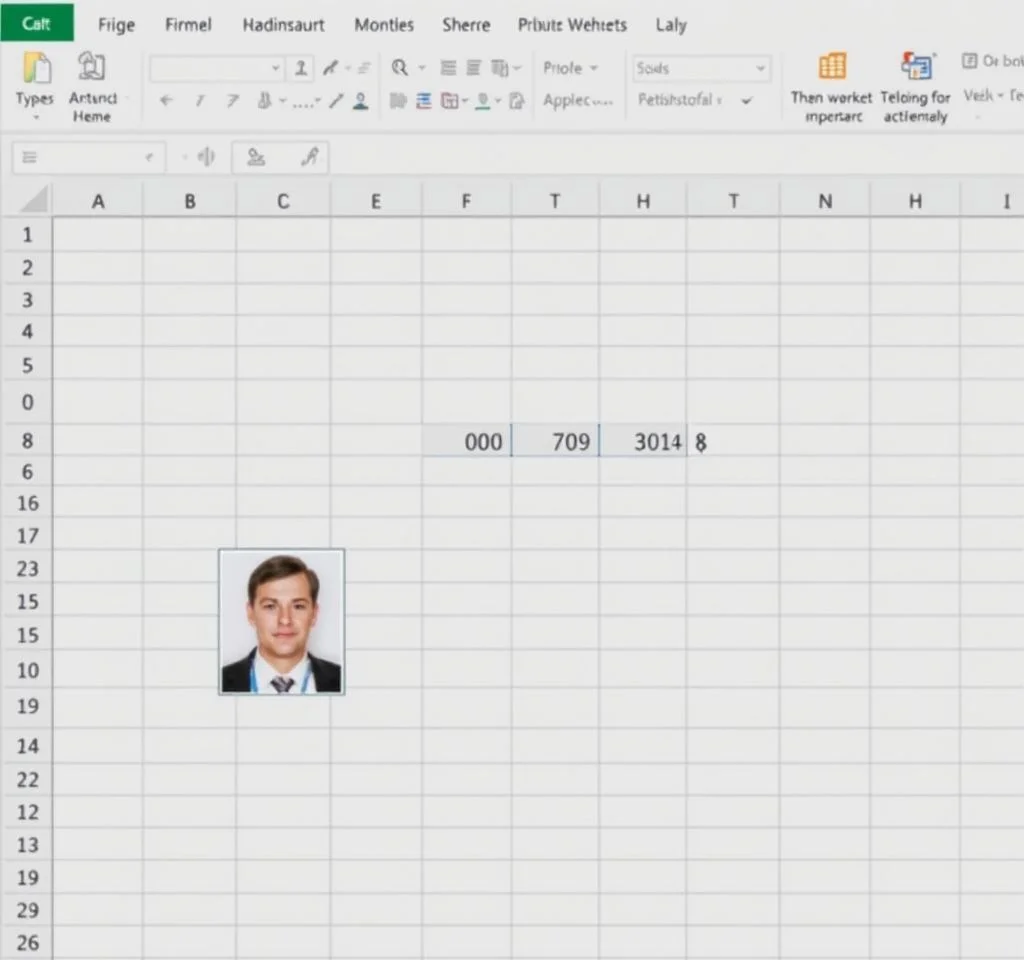
Task: Open the green Caft file tab
Action: (x=37, y=24)
